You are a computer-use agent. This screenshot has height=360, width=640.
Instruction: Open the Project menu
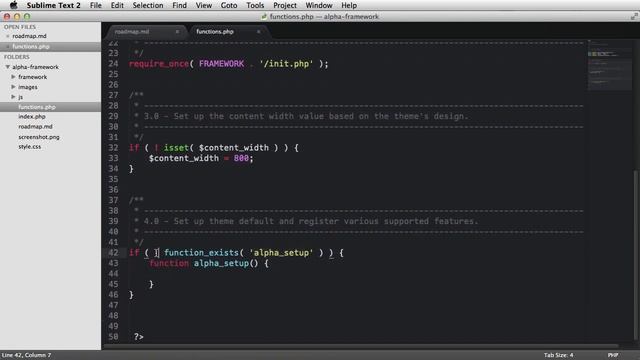(285, 5)
